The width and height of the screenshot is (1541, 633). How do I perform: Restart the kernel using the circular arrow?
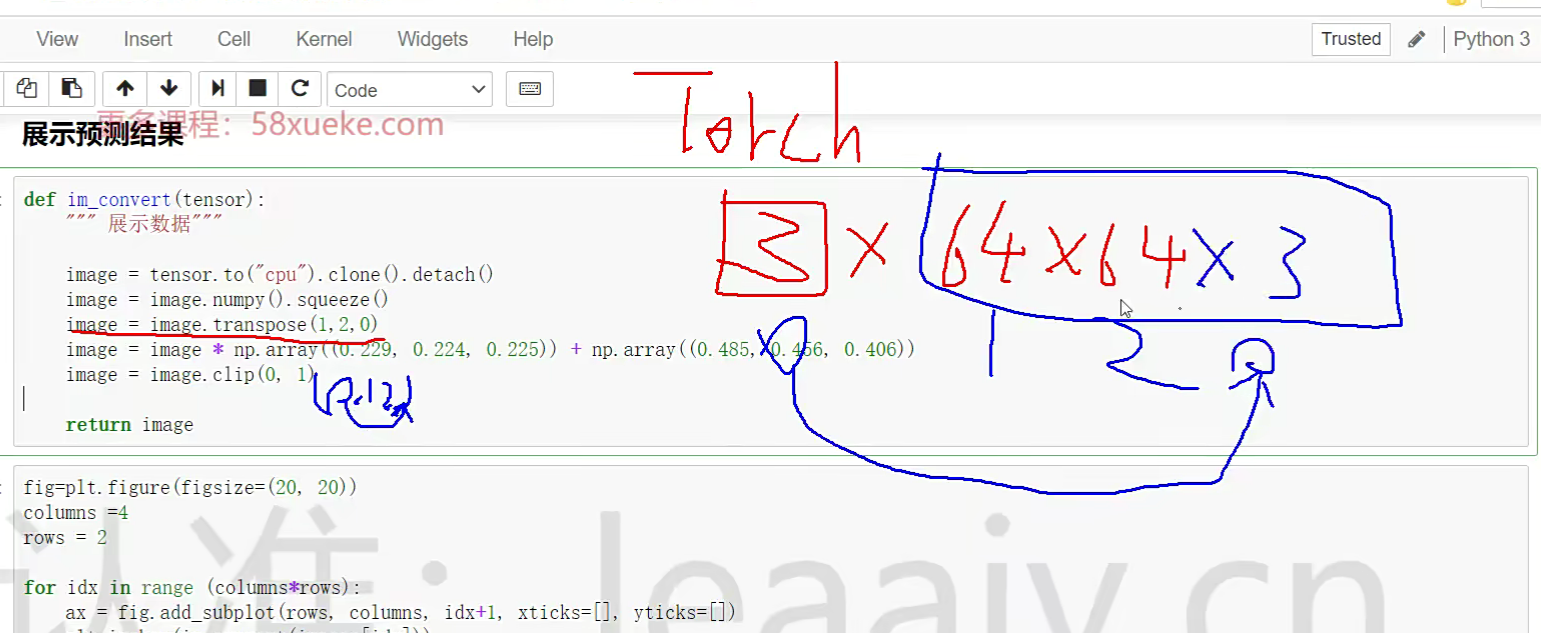pos(299,89)
